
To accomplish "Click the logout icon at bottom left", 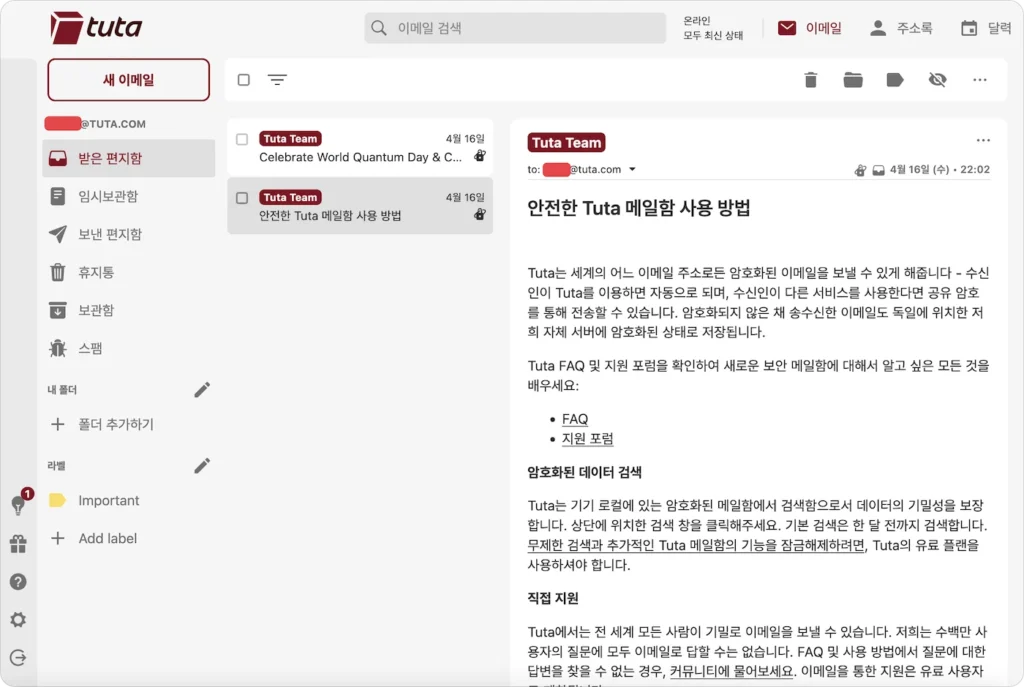I will point(18,658).
